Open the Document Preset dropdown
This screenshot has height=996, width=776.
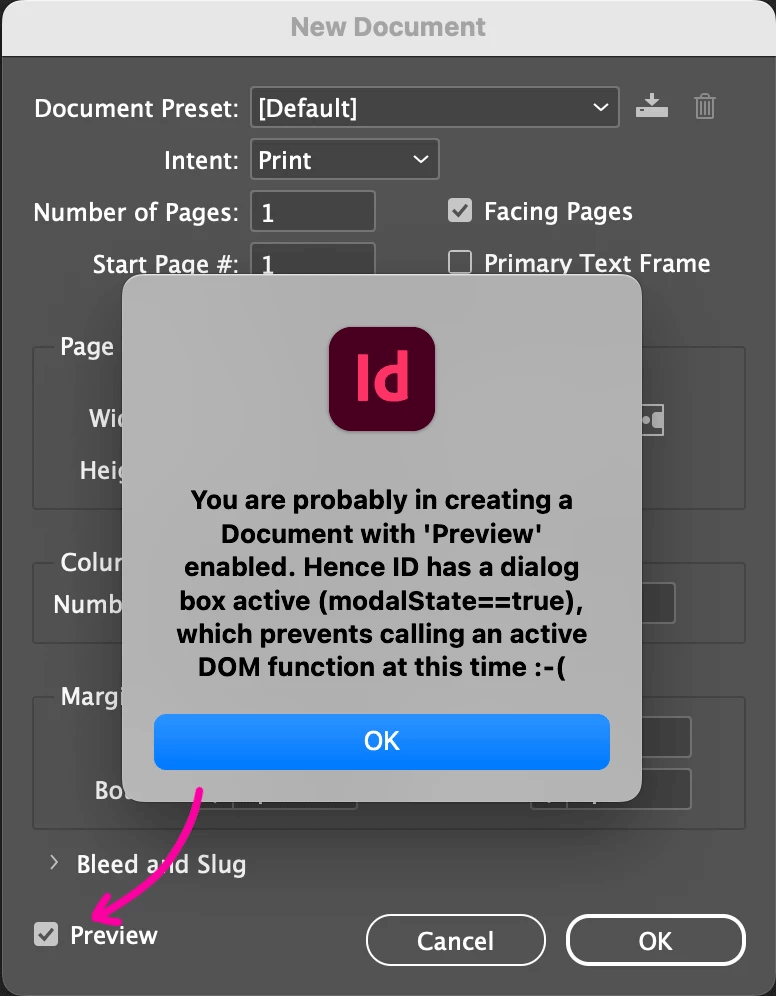click(434, 107)
